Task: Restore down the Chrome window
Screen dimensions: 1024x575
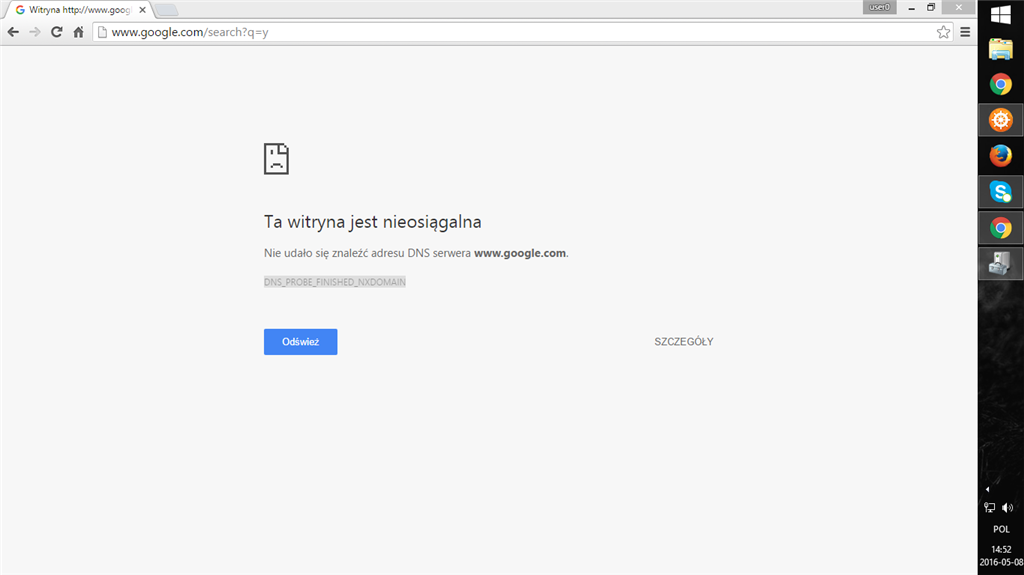Action: coord(931,8)
